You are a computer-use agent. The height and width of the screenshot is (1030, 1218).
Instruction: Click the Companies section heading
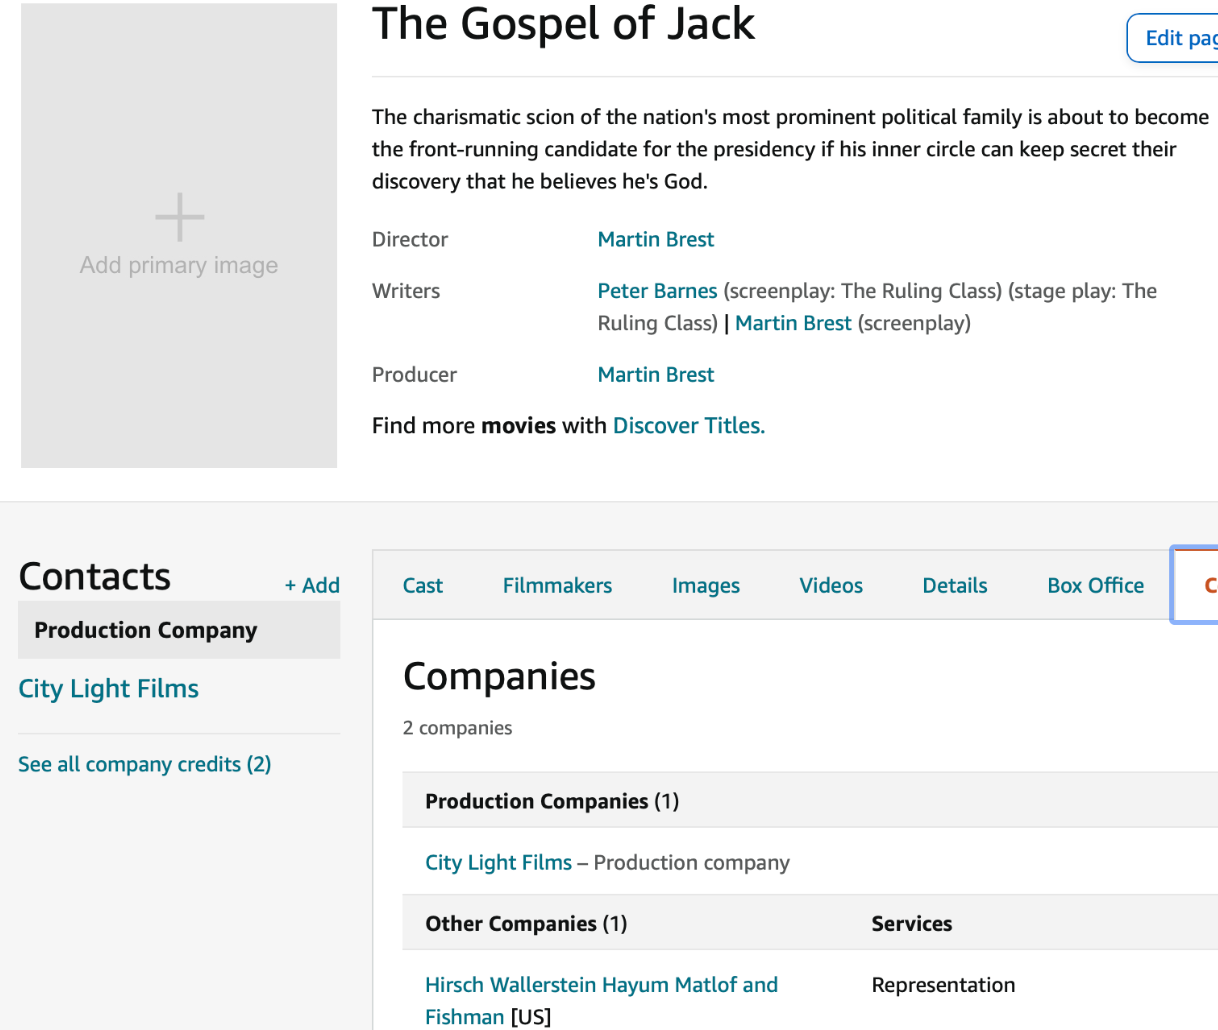(499, 677)
